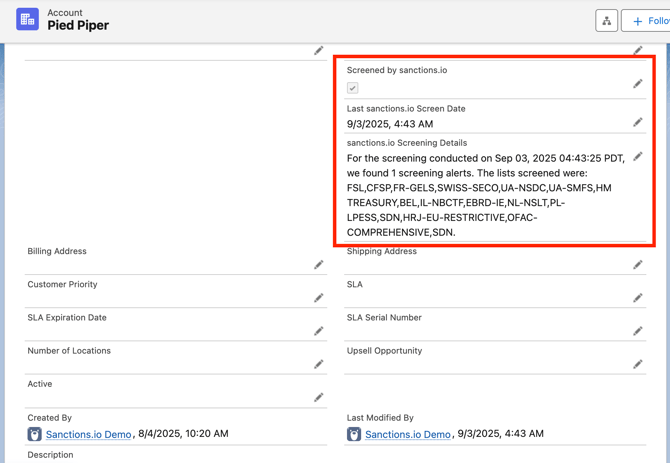
Task: Click the topmost left column pencil icon
Action: (318, 50)
